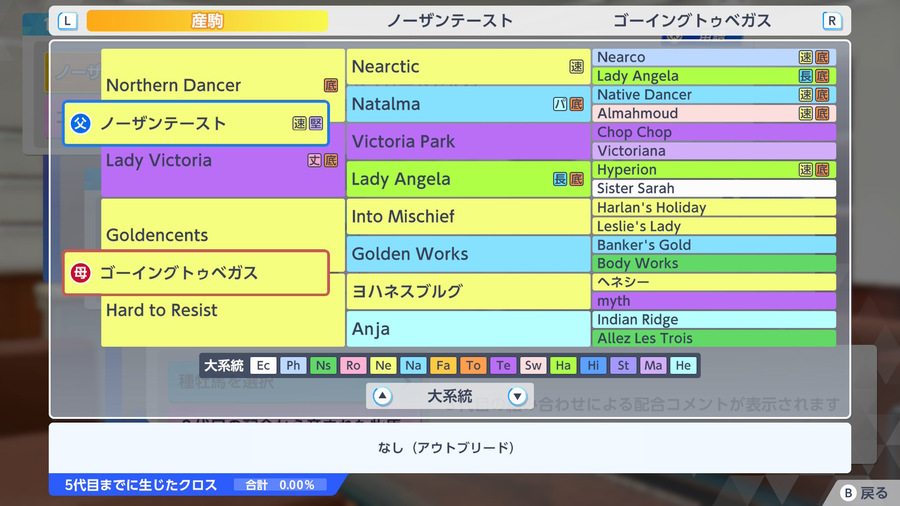Click the 速 badge on Nearctic

(576, 67)
